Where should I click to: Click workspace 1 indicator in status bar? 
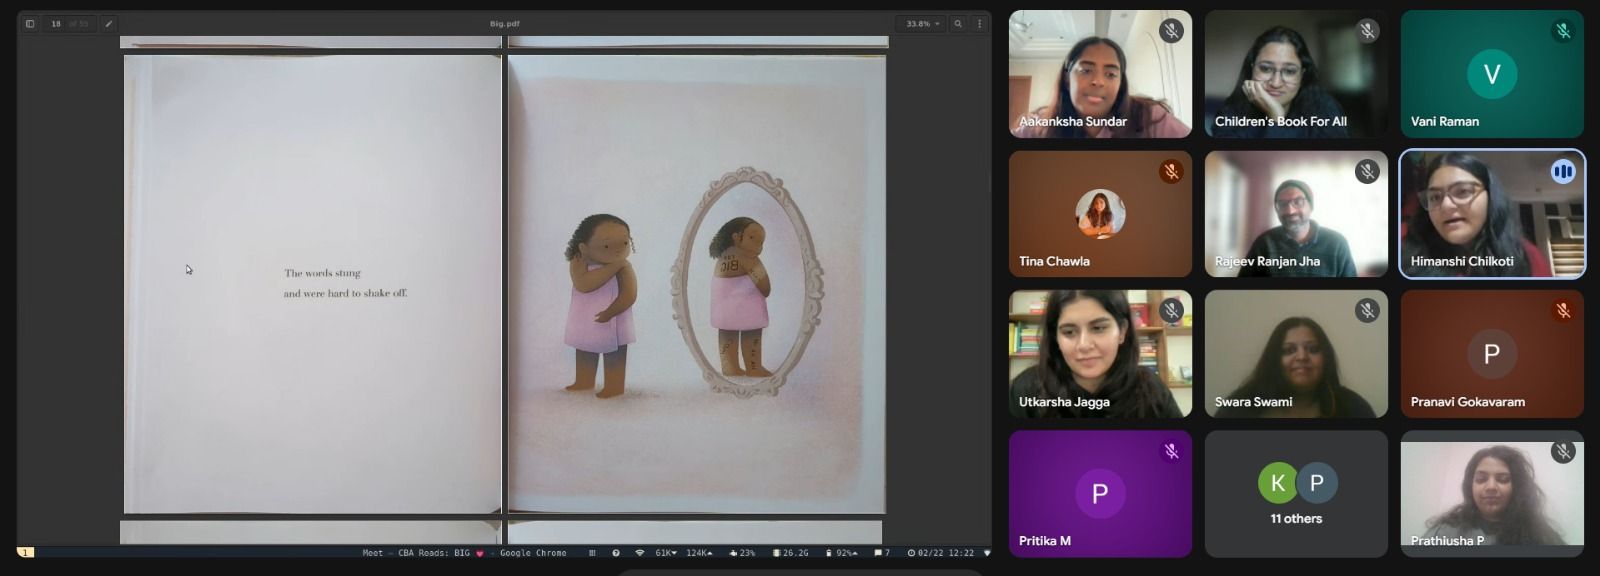click(25, 553)
